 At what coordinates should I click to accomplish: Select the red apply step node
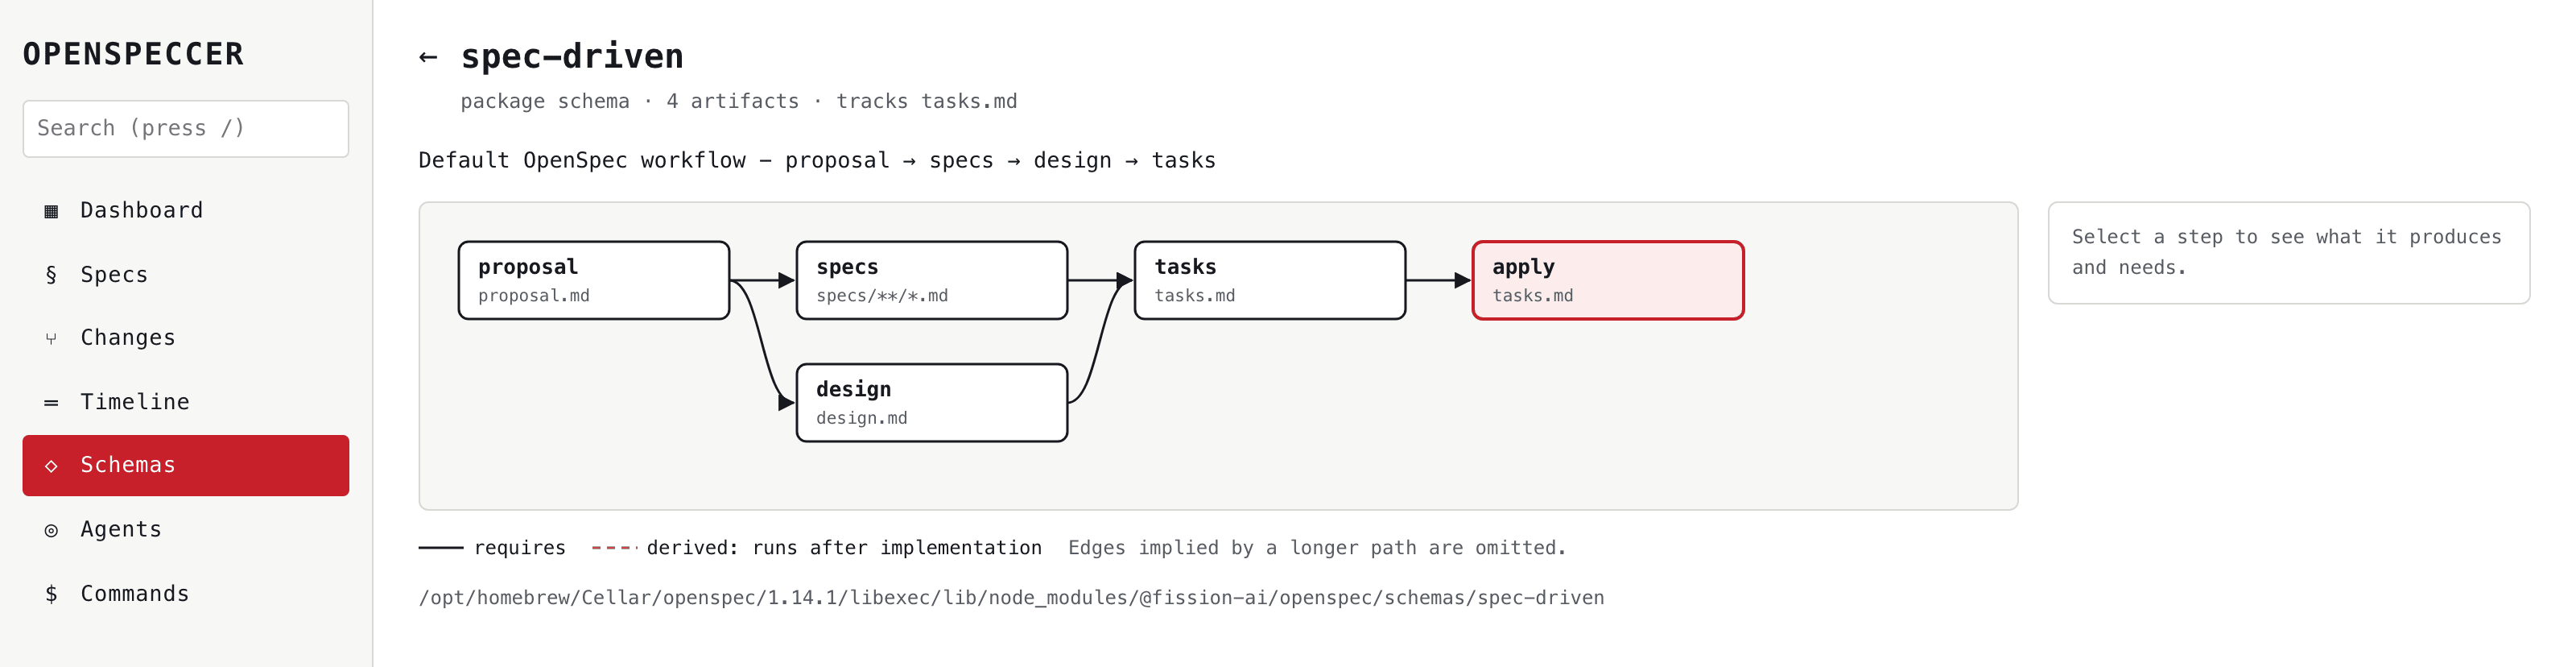tap(1608, 280)
